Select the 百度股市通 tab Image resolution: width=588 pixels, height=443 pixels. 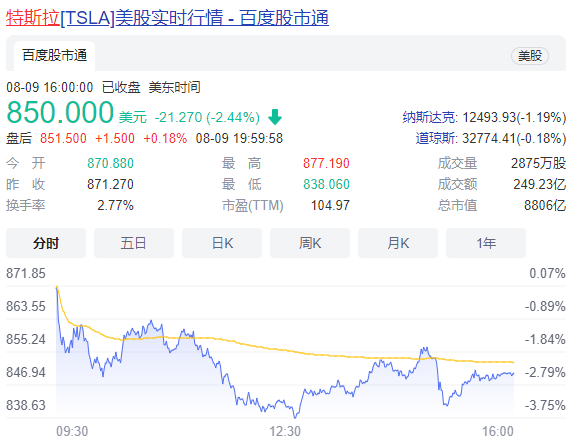click(54, 56)
